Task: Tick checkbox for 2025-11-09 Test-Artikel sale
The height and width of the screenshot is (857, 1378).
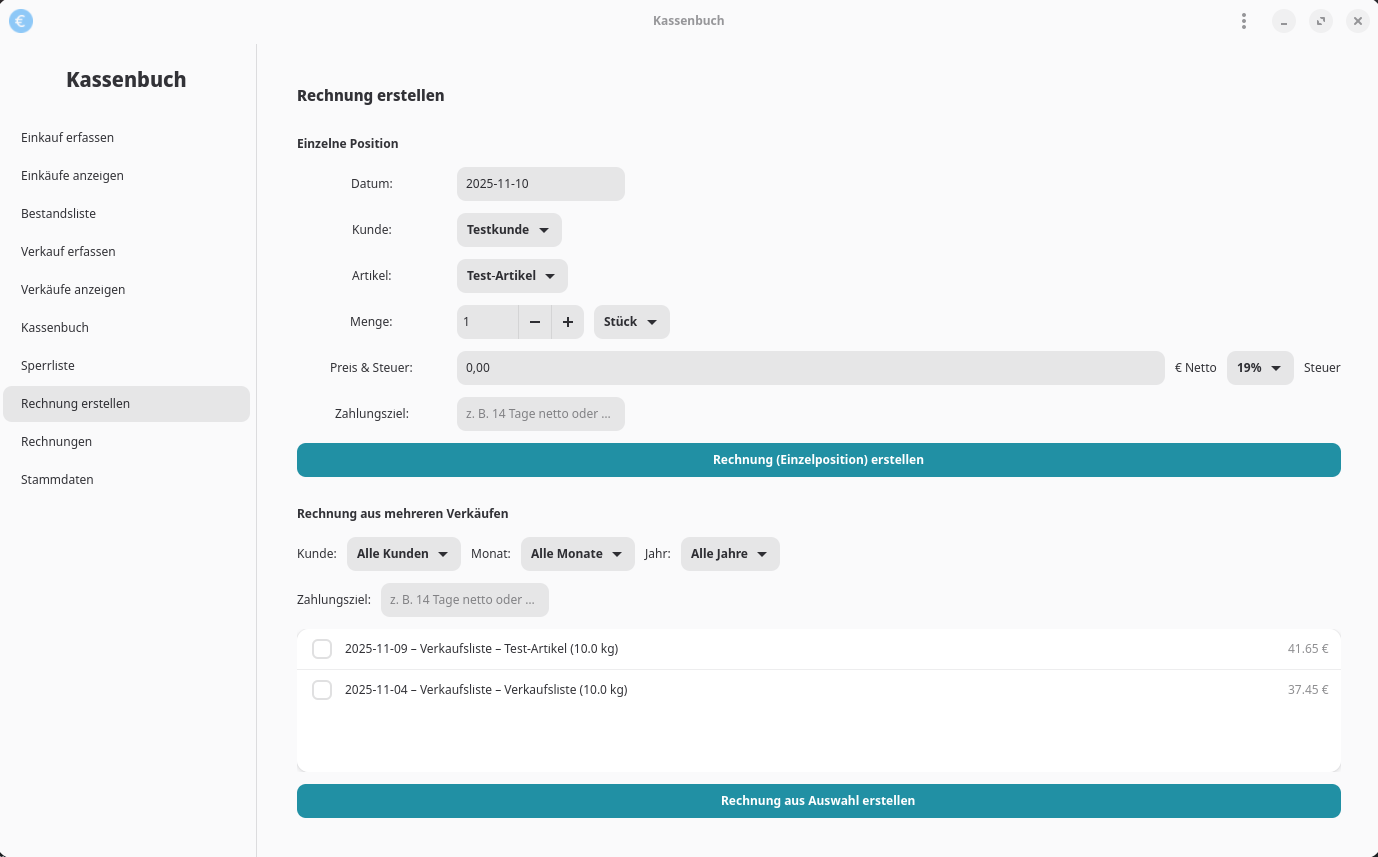Action: (322, 649)
